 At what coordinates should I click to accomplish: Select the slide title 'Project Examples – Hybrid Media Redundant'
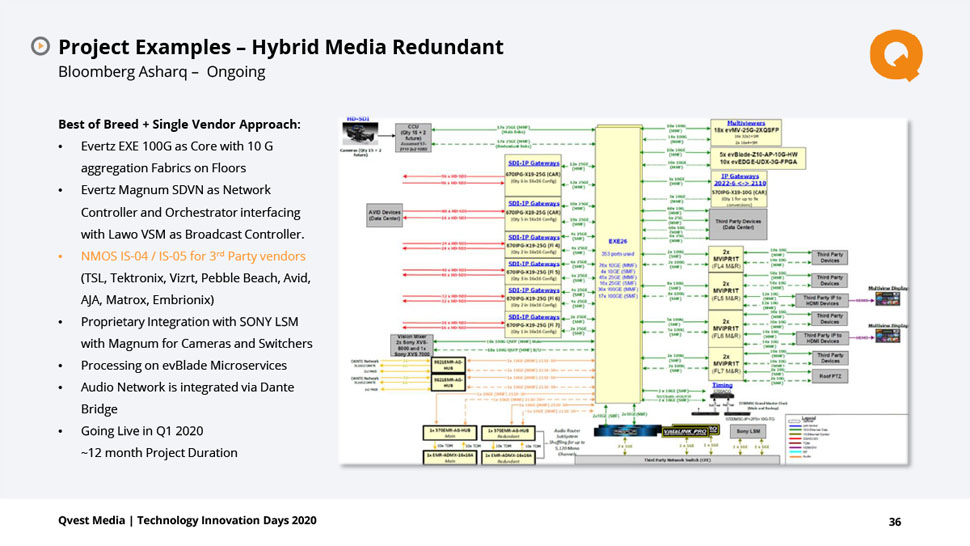click(x=281, y=47)
